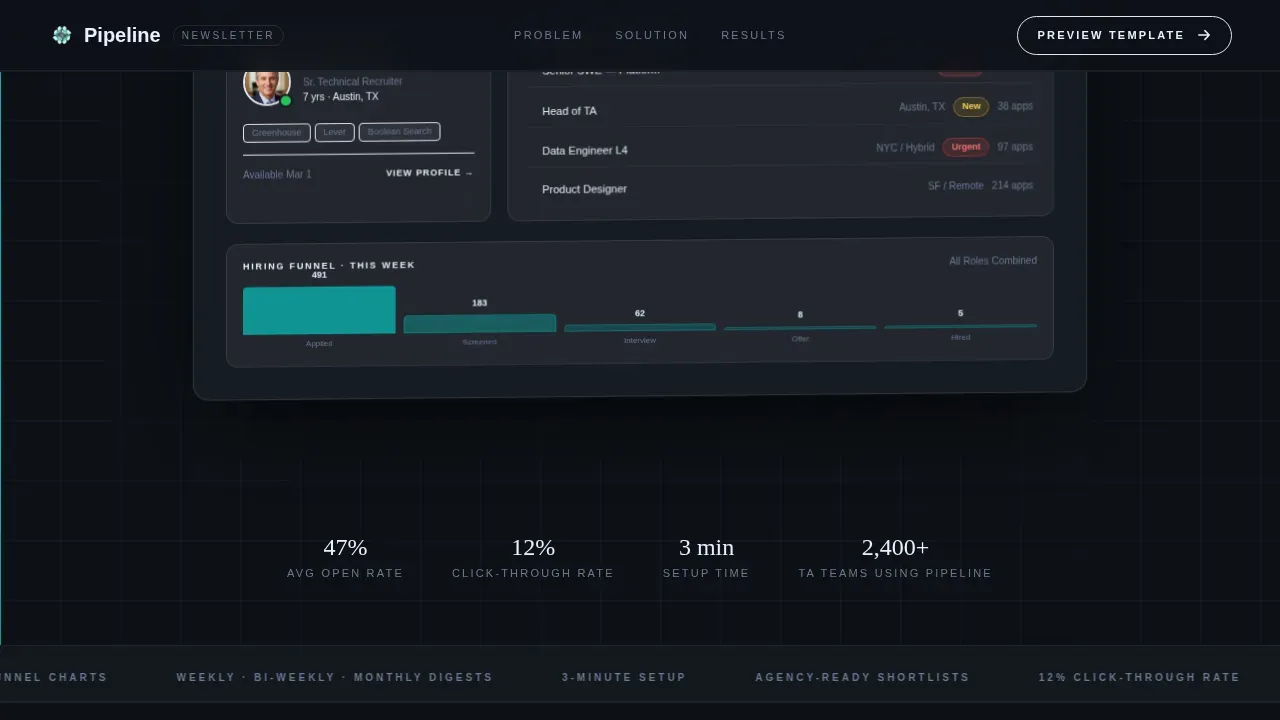The height and width of the screenshot is (720, 1280).
Task: Click the Pipeline brand name
Action: (122, 35)
